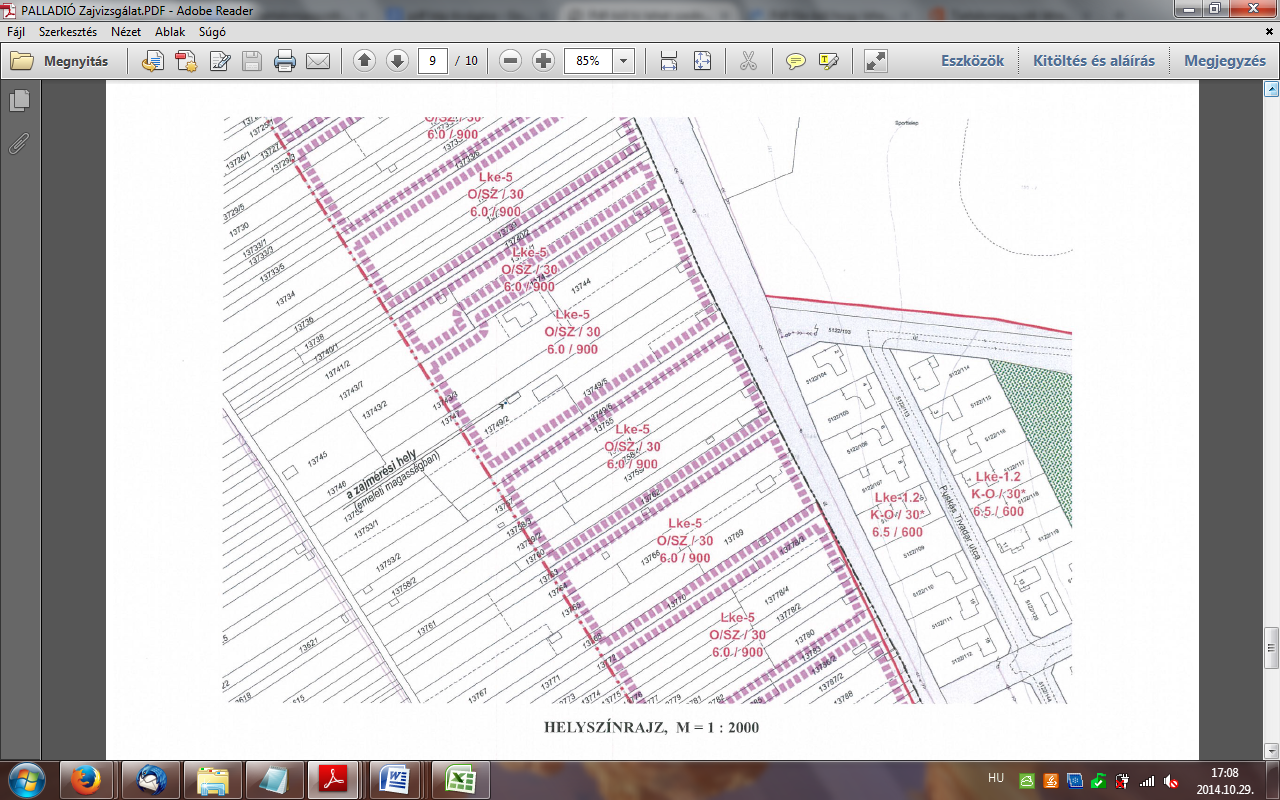
Task: Go to previous page with up arrow
Action: (365, 61)
